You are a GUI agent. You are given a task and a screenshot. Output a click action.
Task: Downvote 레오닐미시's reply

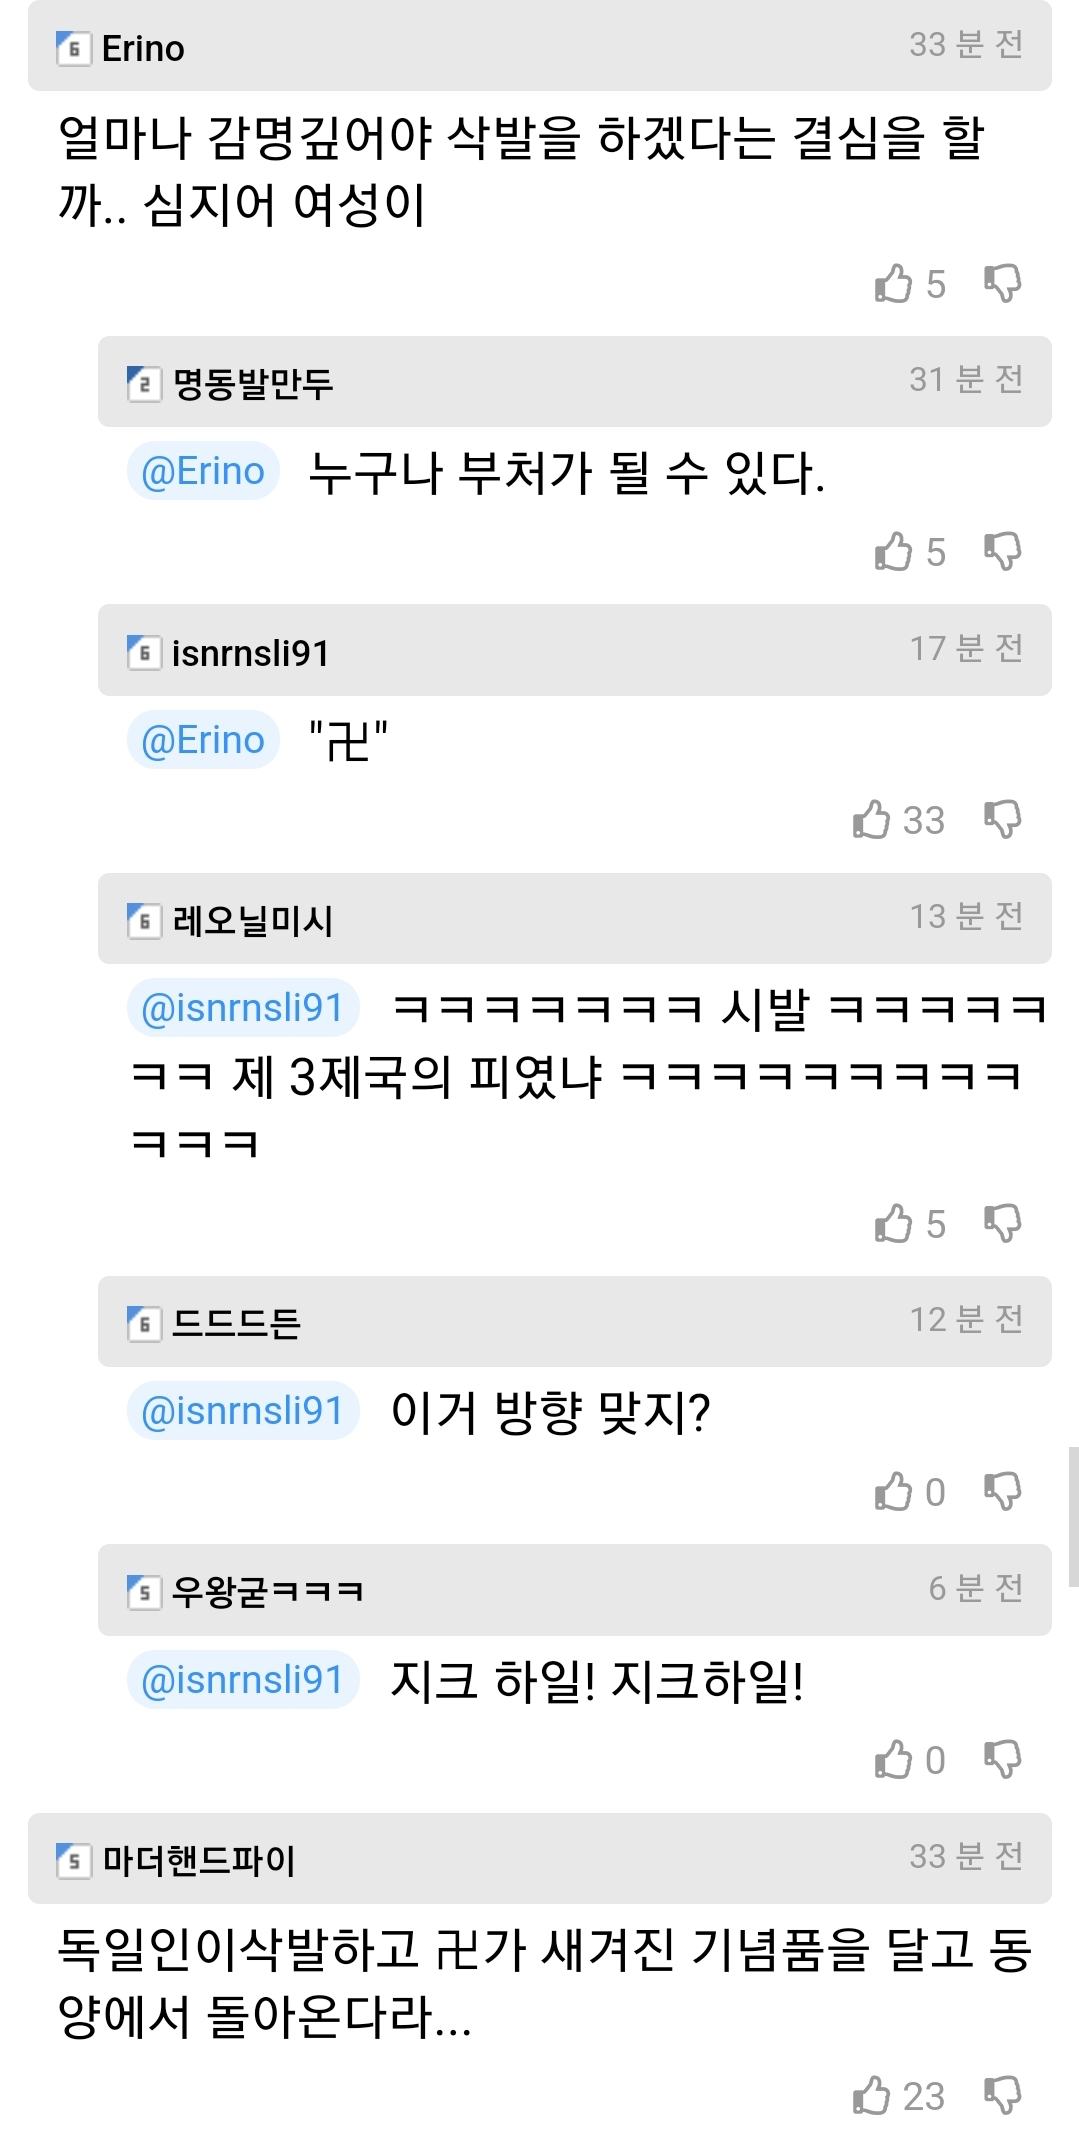[1002, 1224]
